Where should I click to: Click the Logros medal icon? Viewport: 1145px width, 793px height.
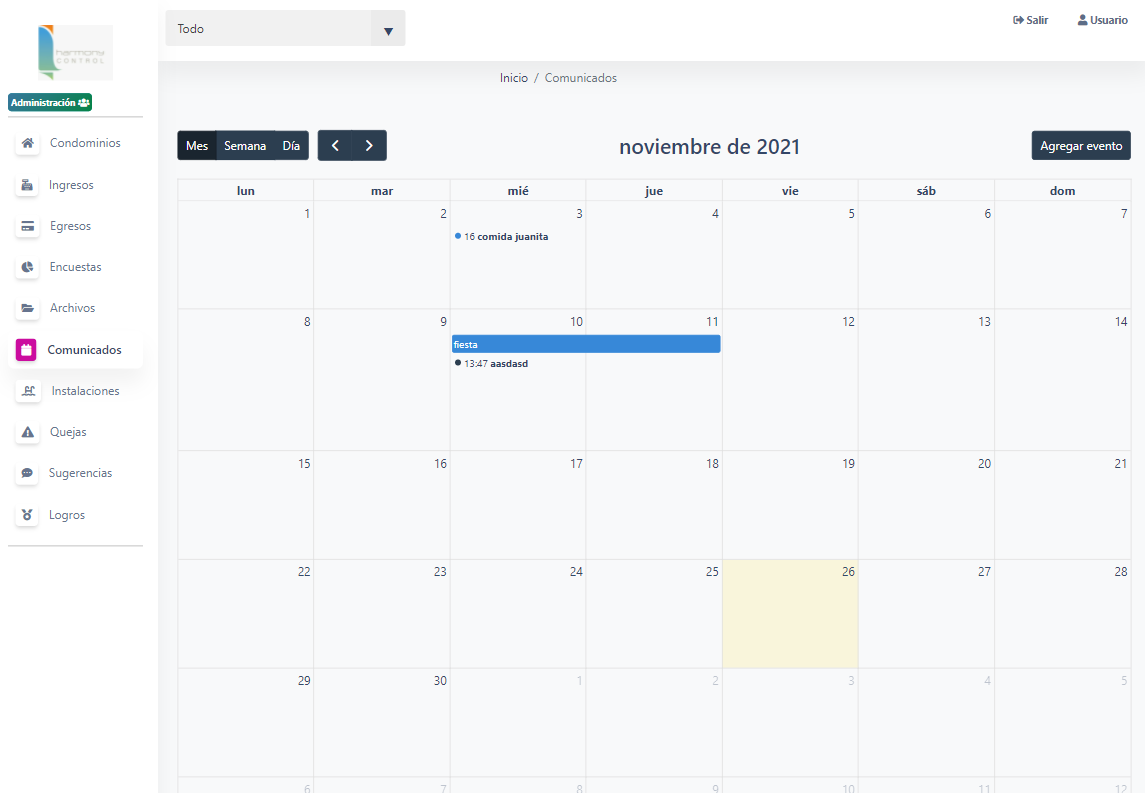28,516
